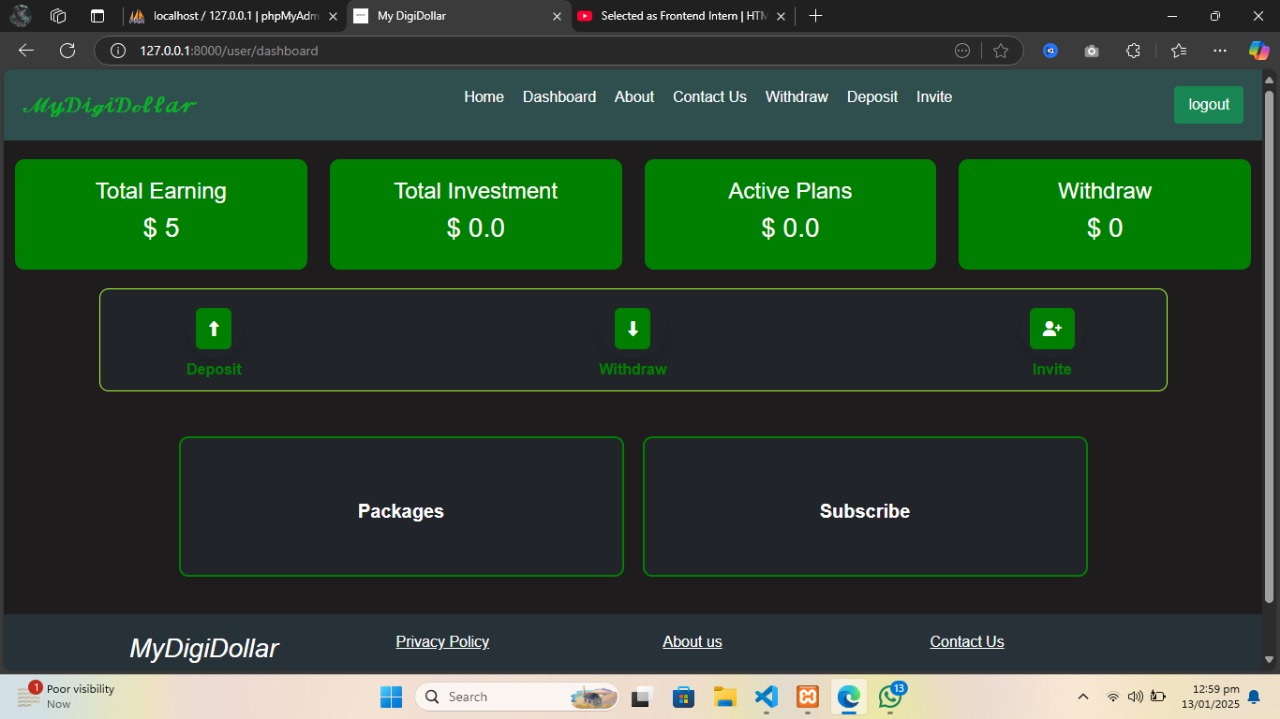
Task: Click the browser back arrow
Action: (26, 51)
